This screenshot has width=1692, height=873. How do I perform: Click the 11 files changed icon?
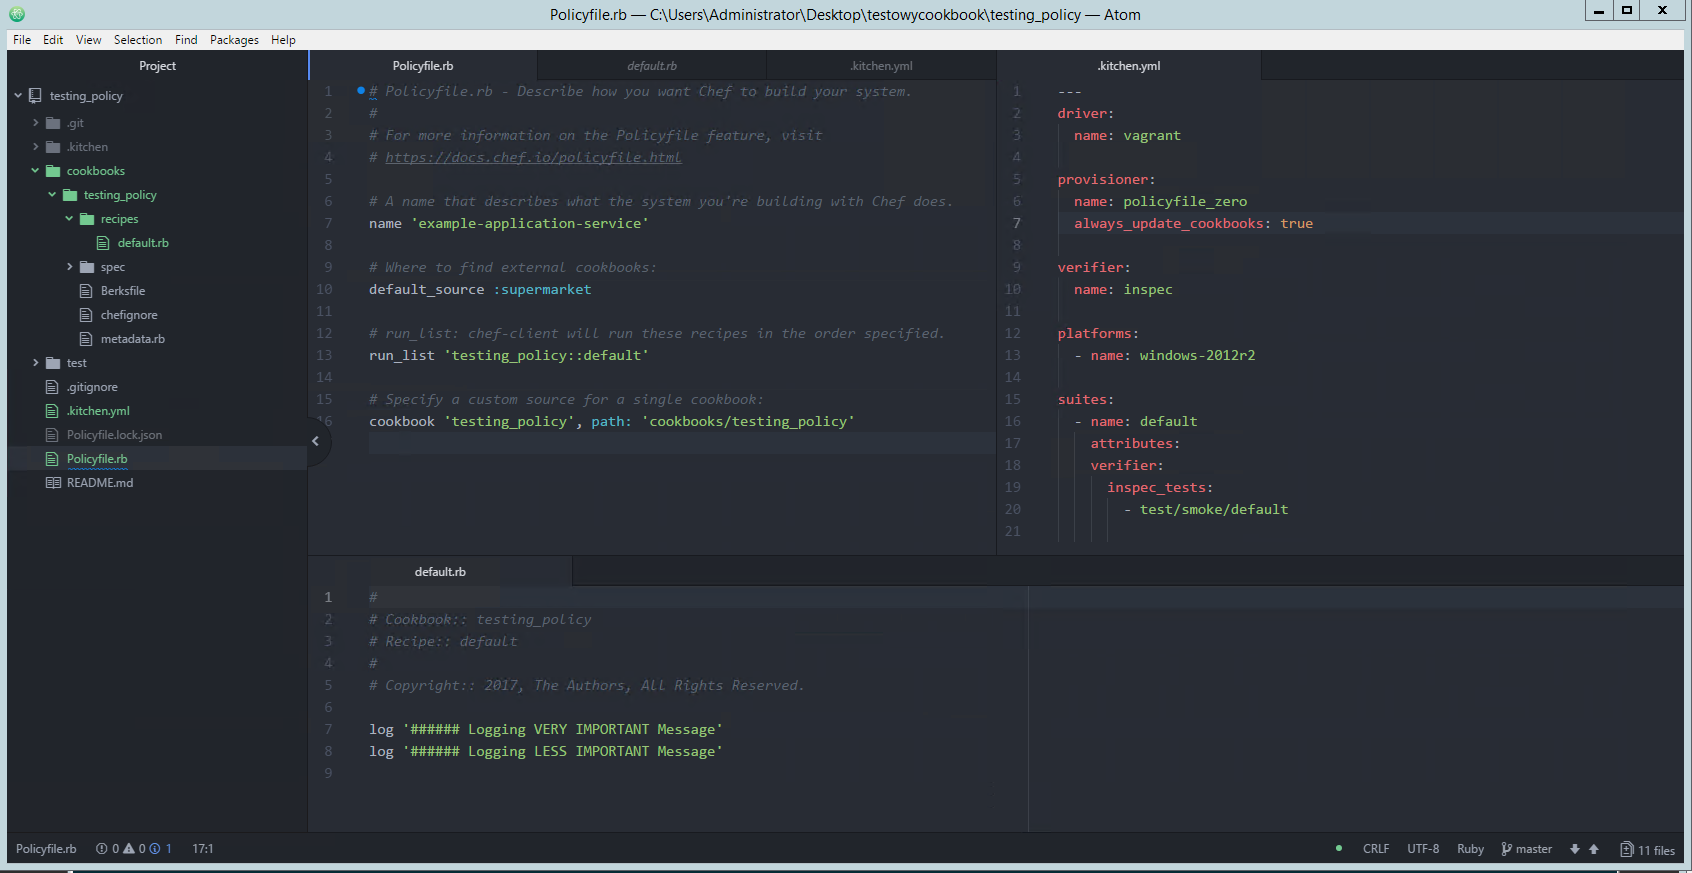[x=1627, y=850]
